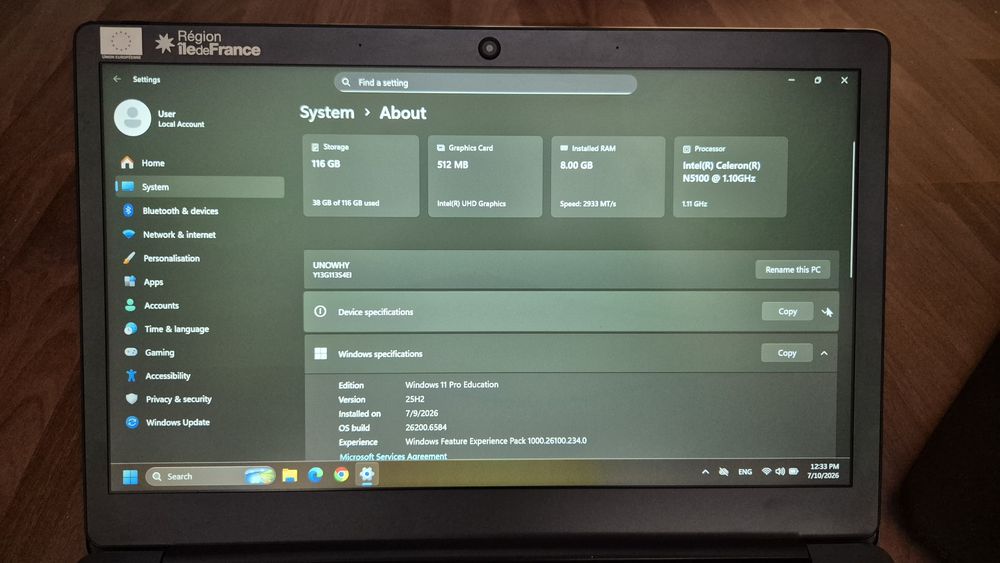
Task: Click the Settings gear taskbar icon
Action: (x=367, y=474)
